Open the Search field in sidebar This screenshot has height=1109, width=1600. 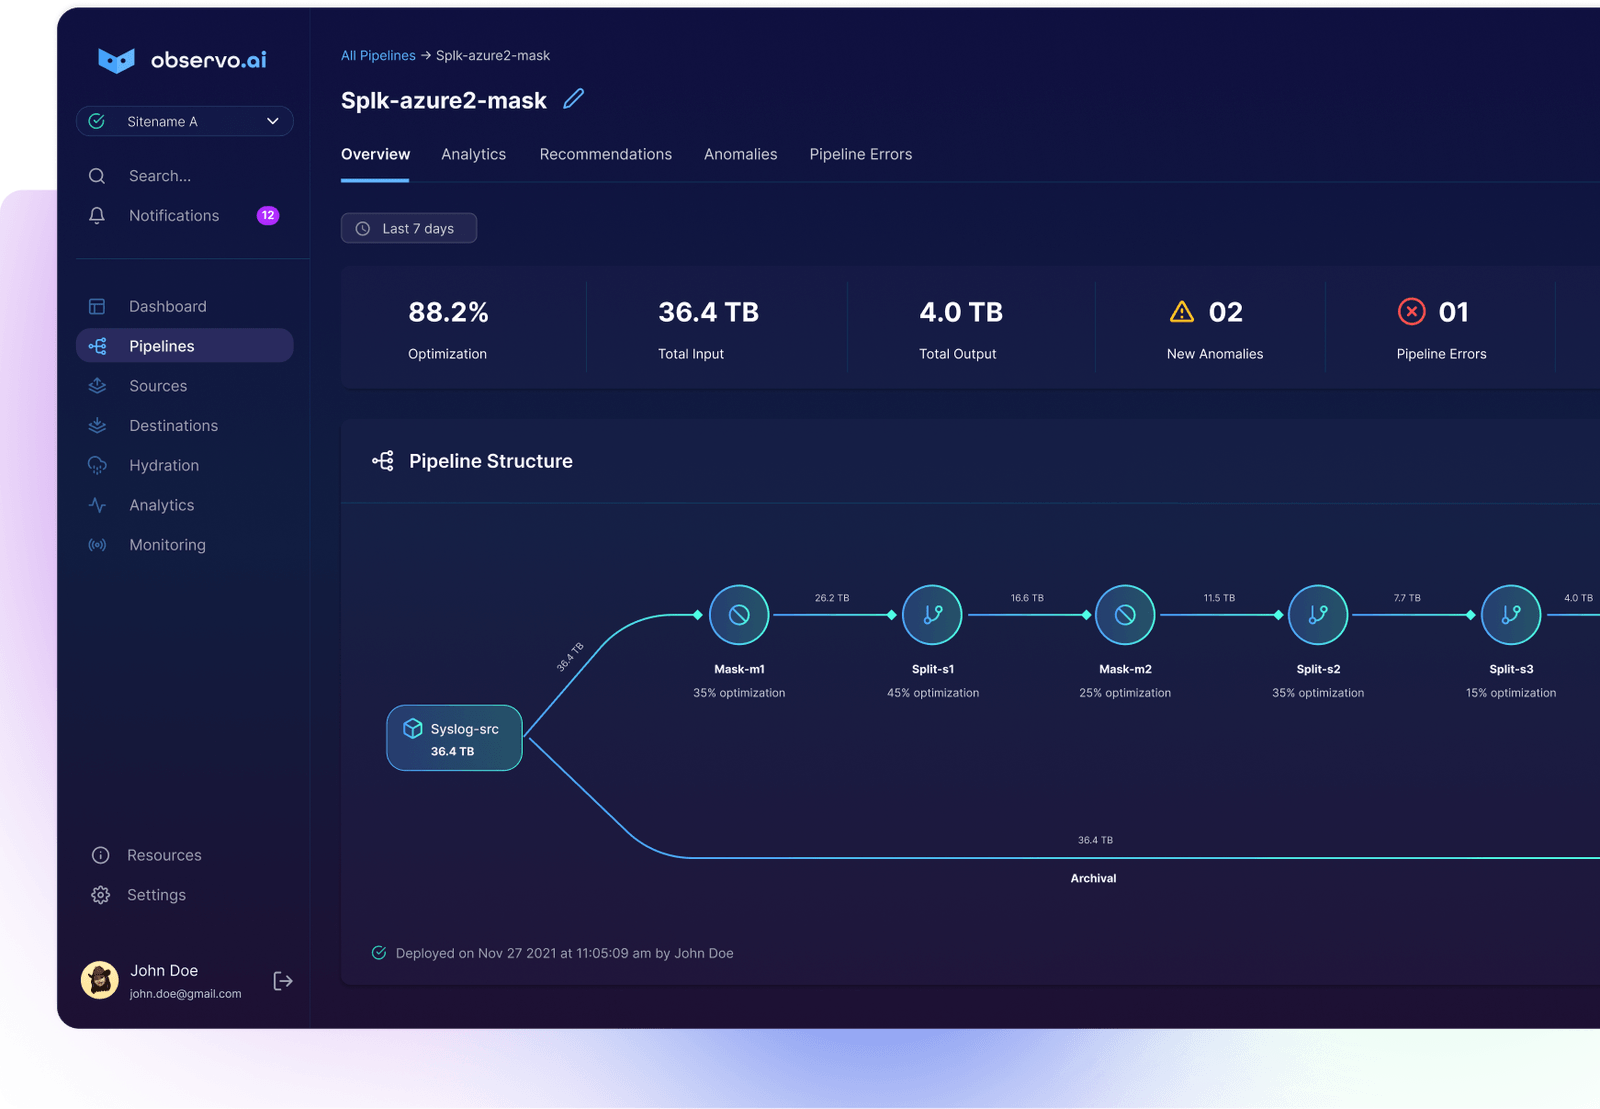[160, 175]
